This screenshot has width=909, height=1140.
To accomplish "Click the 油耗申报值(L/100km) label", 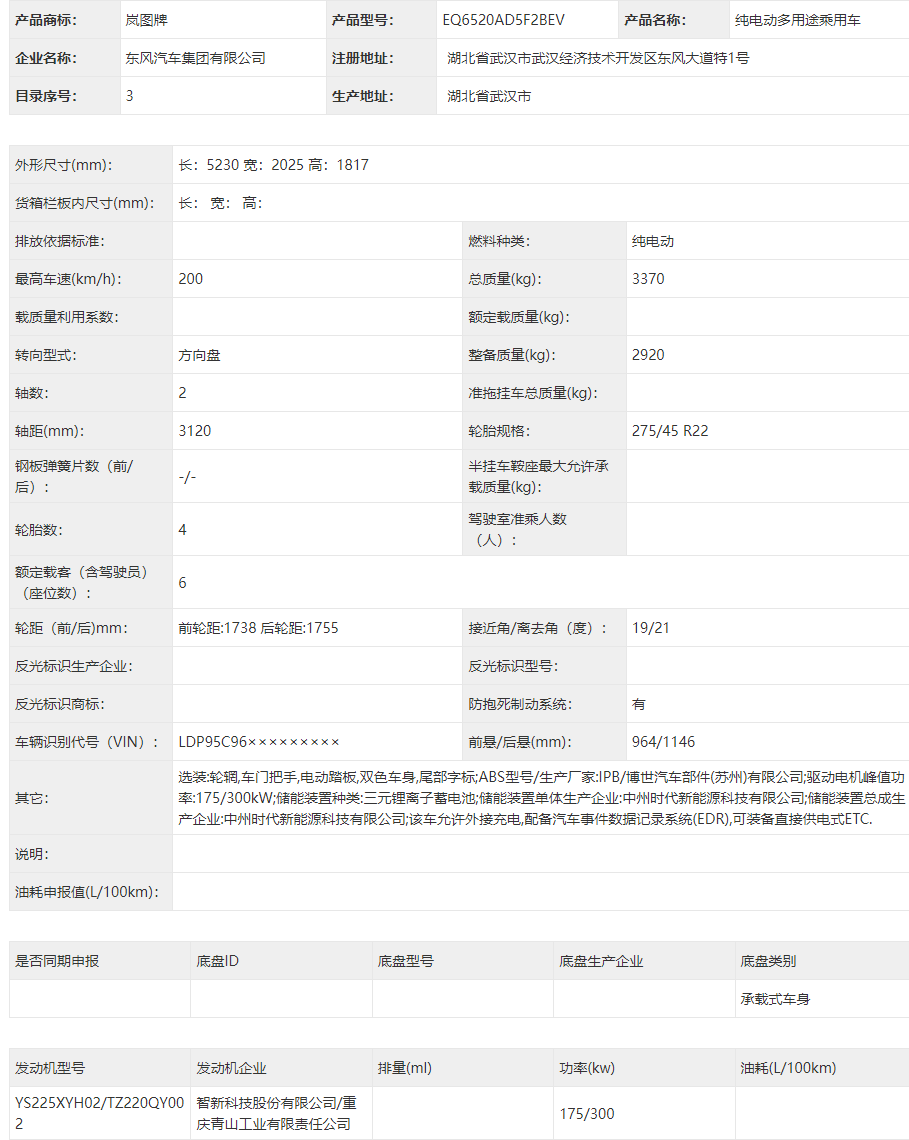I will [x=87, y=892].
